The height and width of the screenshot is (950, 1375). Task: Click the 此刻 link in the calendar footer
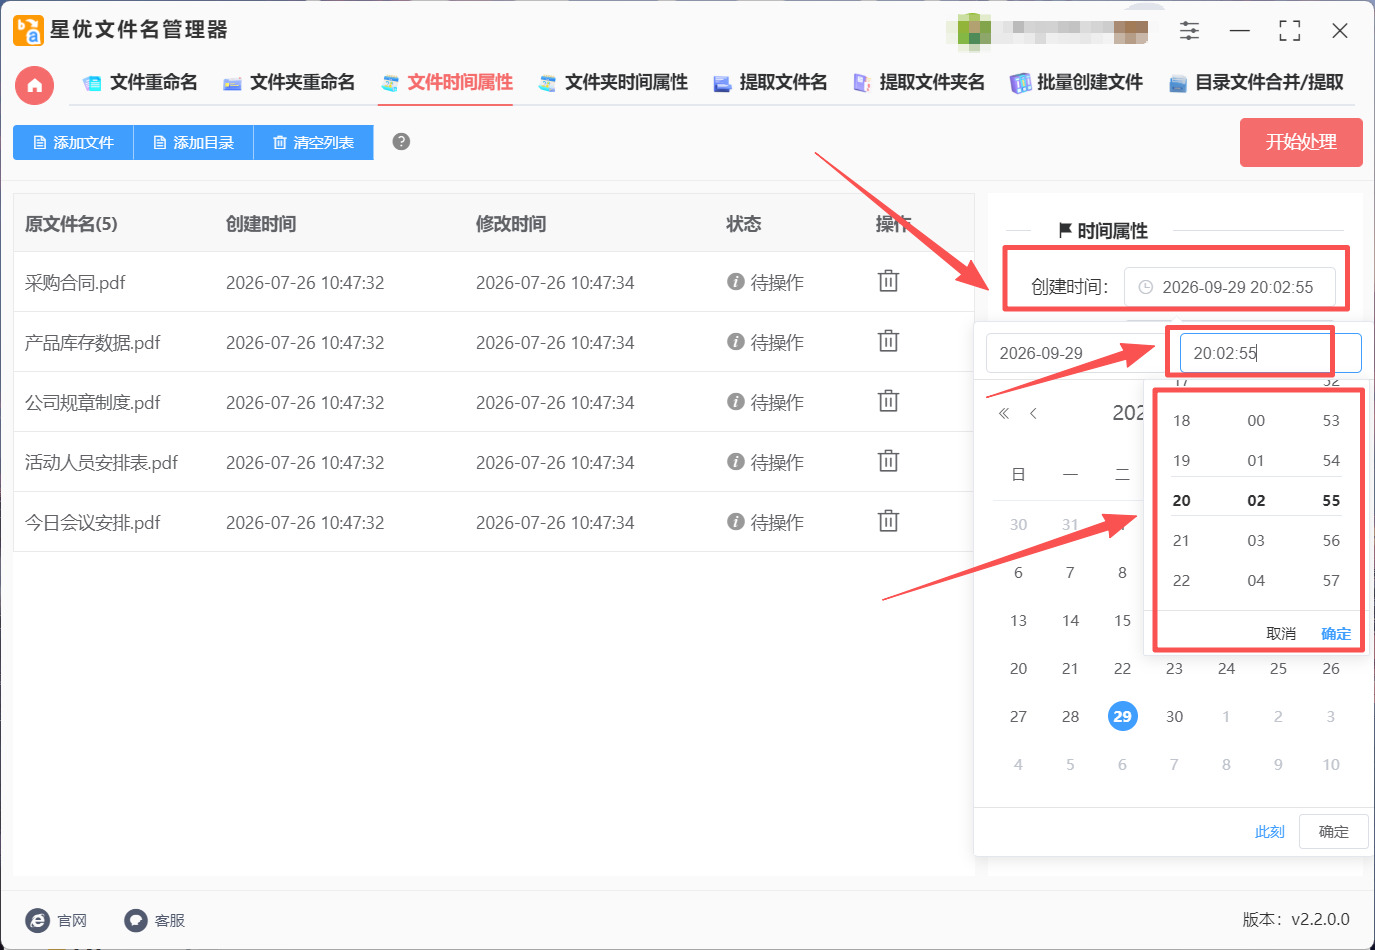[1269, 831]
